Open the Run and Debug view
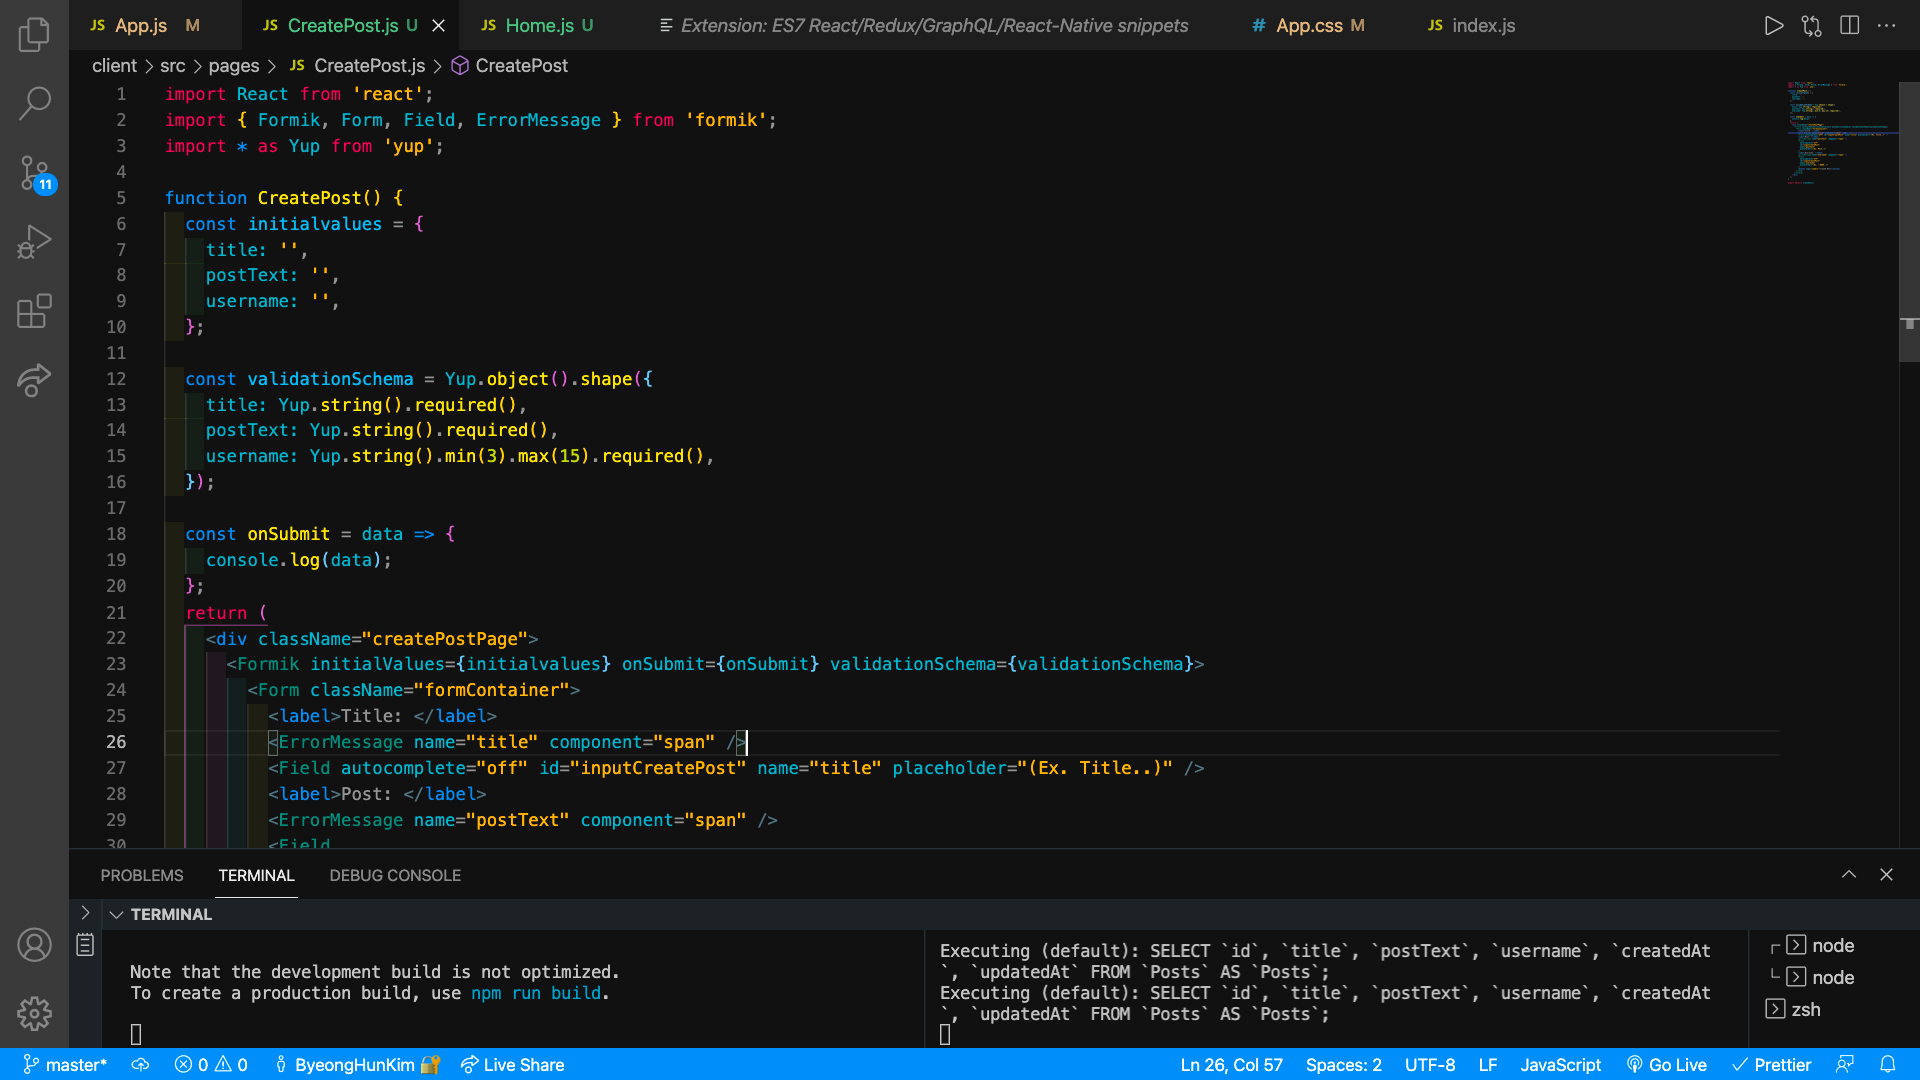This screenshot has width=1920, height=1080. click(x=34, y=242)
